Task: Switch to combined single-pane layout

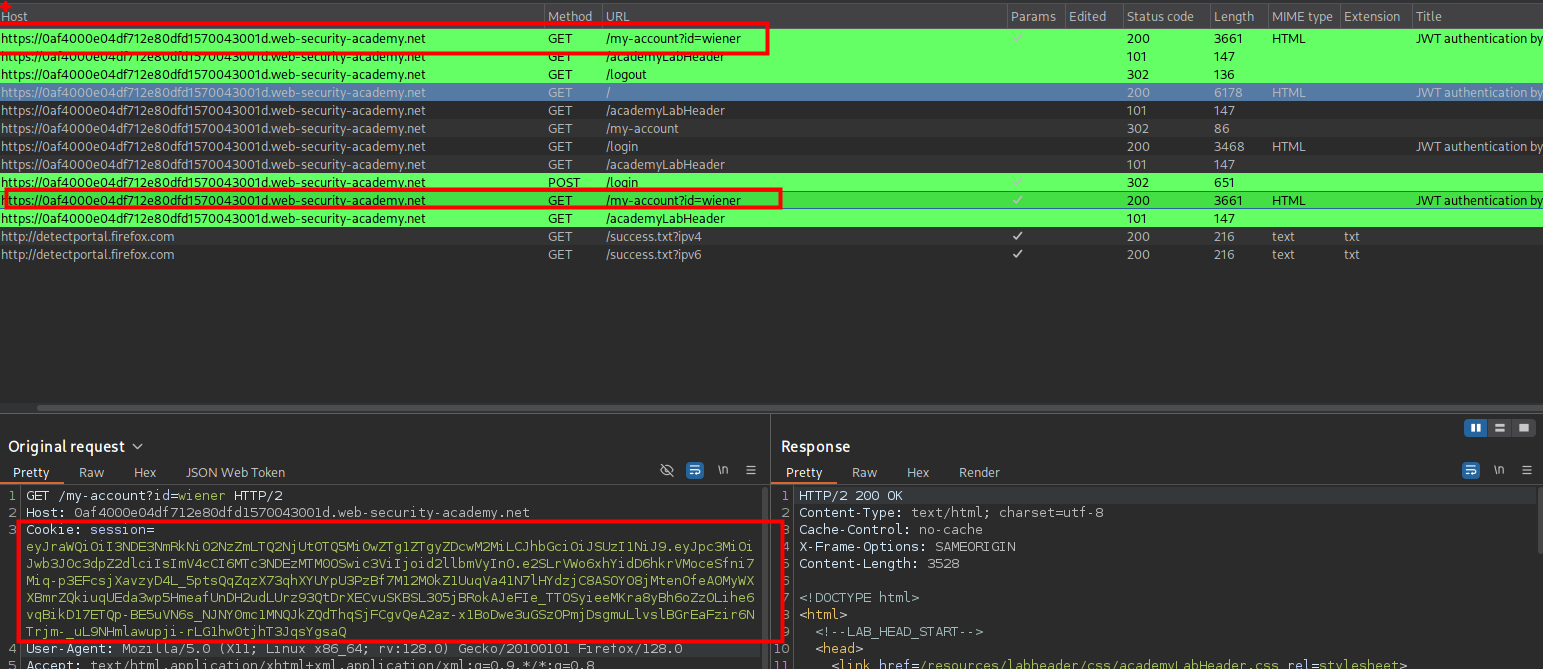Action: tap(1523, 428)
